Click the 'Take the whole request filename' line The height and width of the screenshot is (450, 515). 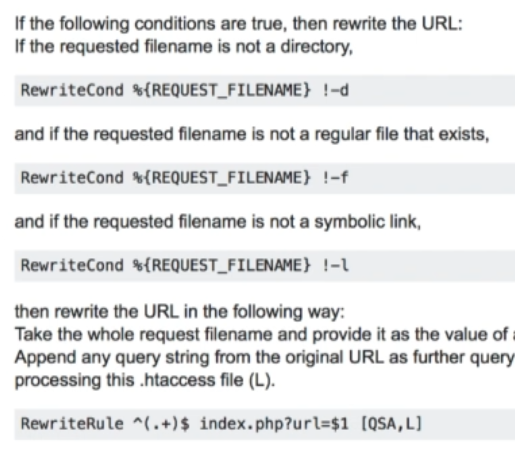coord(265,335)
